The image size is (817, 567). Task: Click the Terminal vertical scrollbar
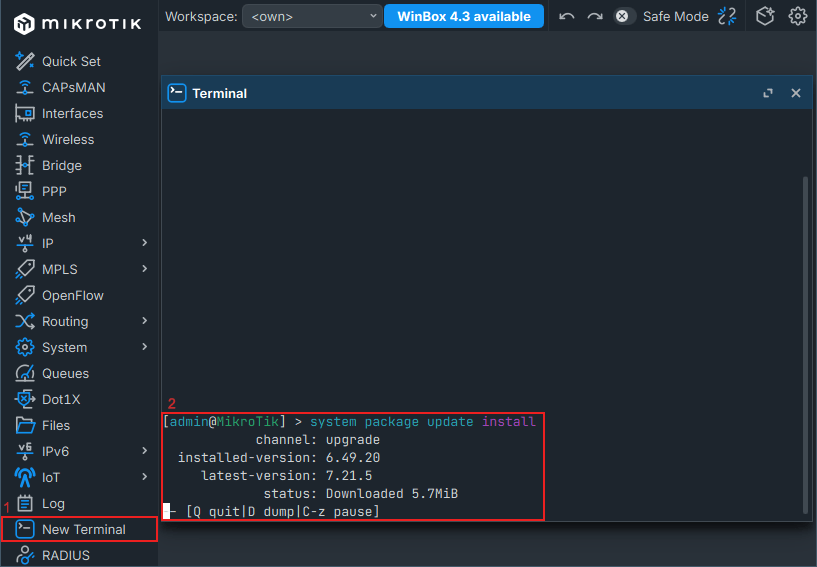[806, 345]
